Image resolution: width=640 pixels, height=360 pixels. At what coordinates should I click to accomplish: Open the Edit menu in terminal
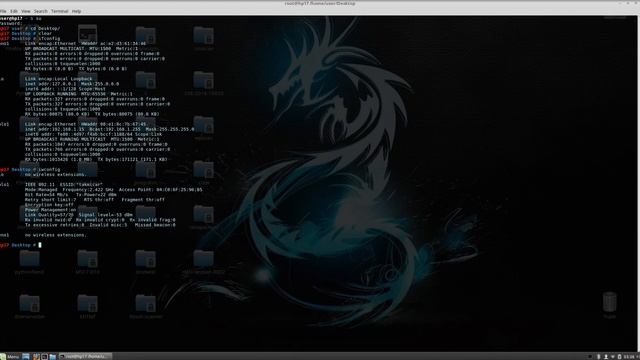pyautogui.click(x=14, y=11)
